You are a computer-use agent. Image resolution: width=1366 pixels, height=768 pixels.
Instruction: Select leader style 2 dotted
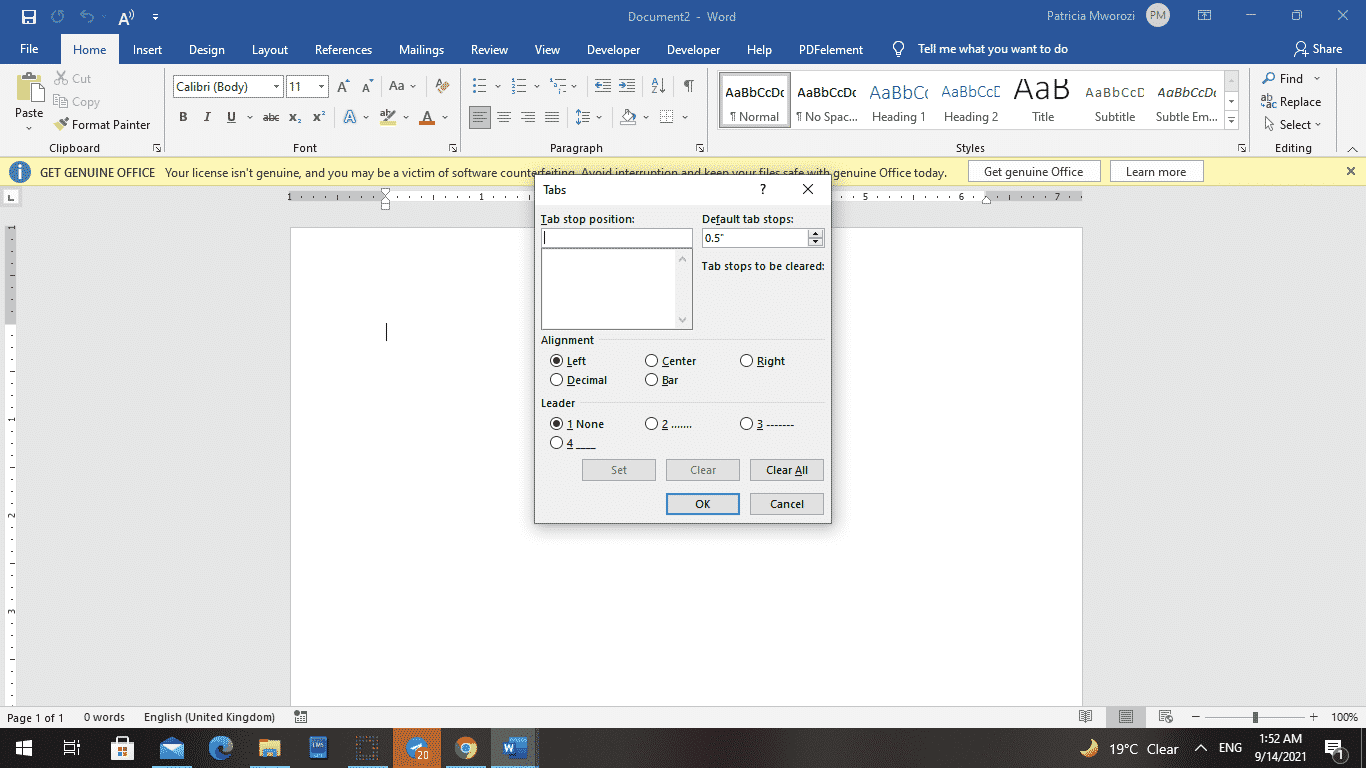(x=651, y=423)
